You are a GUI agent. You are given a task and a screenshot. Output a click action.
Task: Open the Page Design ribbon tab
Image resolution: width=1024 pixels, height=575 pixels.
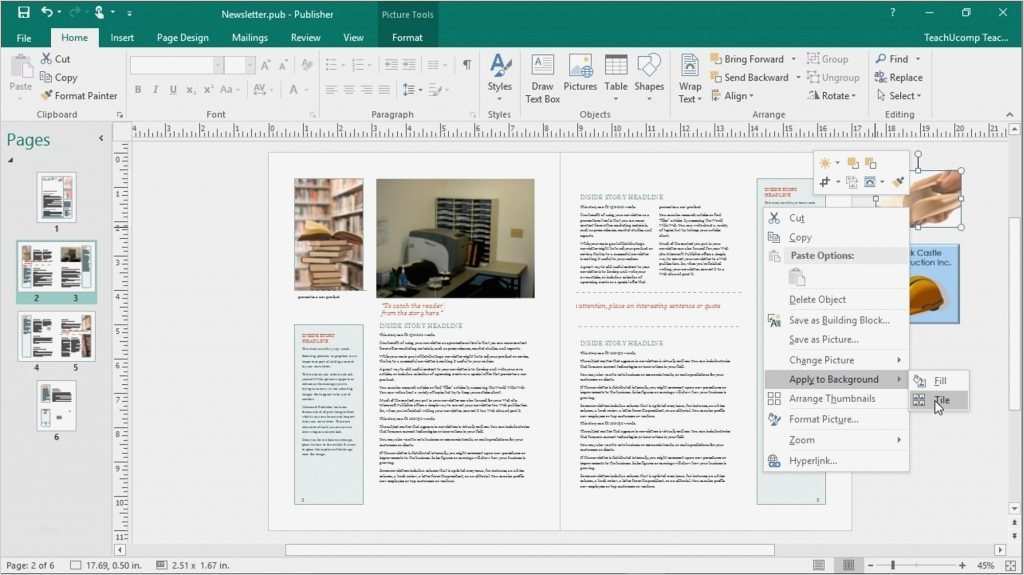pos(183,38)
